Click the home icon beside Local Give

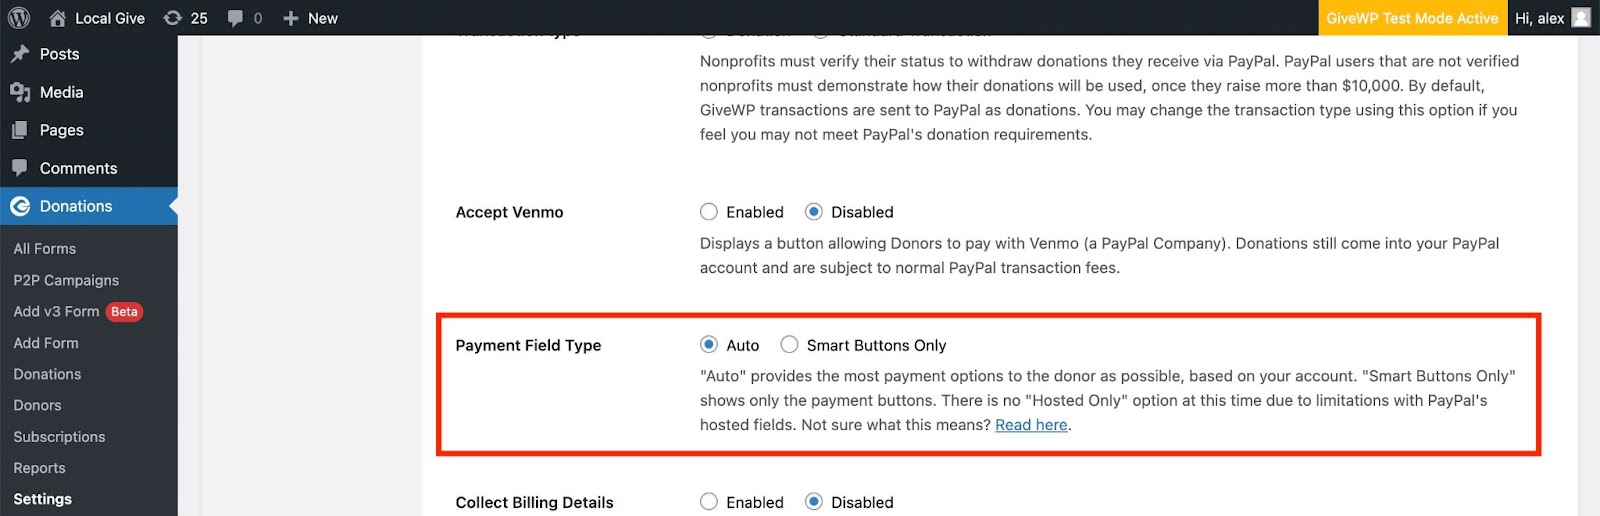[58, 18]
